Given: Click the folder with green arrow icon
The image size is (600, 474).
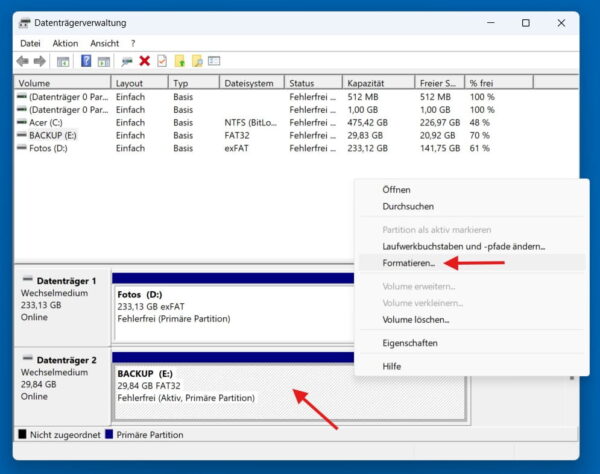Looking at the screenshot, I should [180, 61].
